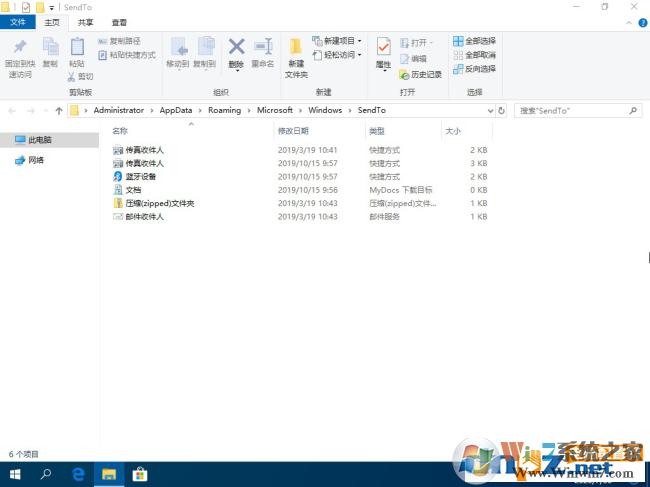Open the 文件 menu tab
Image resolution: width=650 pixels, height=487 pixels.
click(x=18, y=22)
